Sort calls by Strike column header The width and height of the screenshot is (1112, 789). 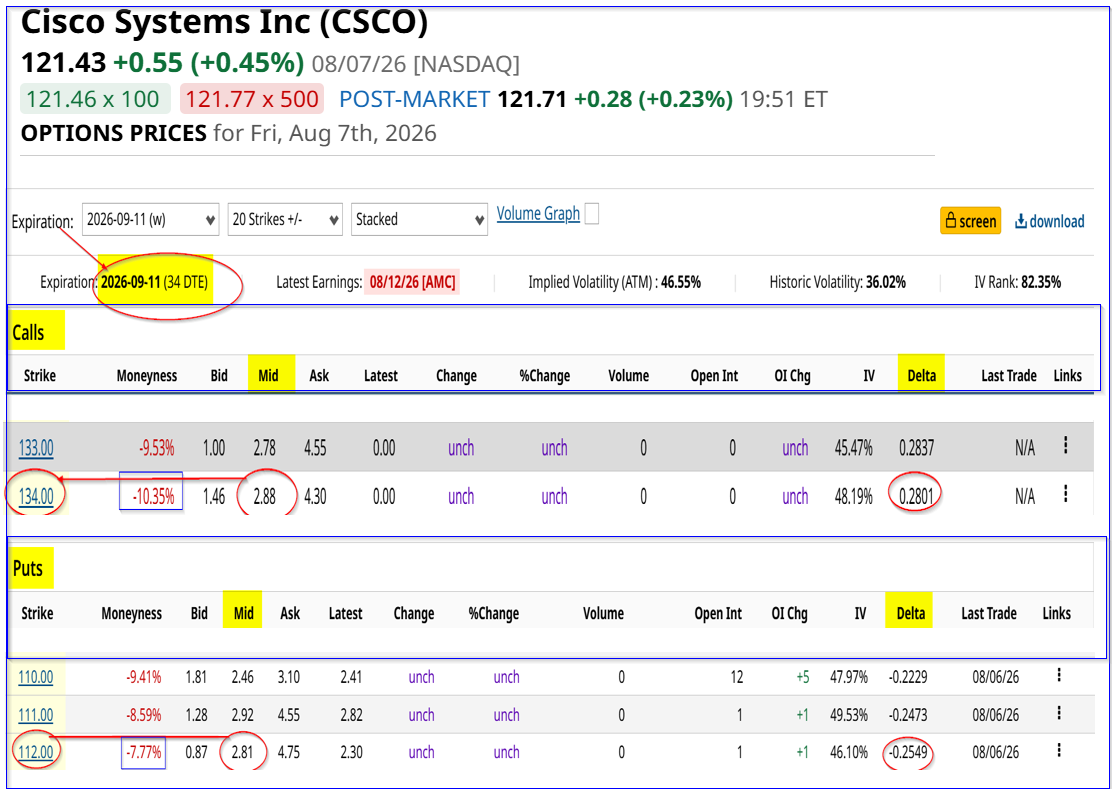point(40,376)
